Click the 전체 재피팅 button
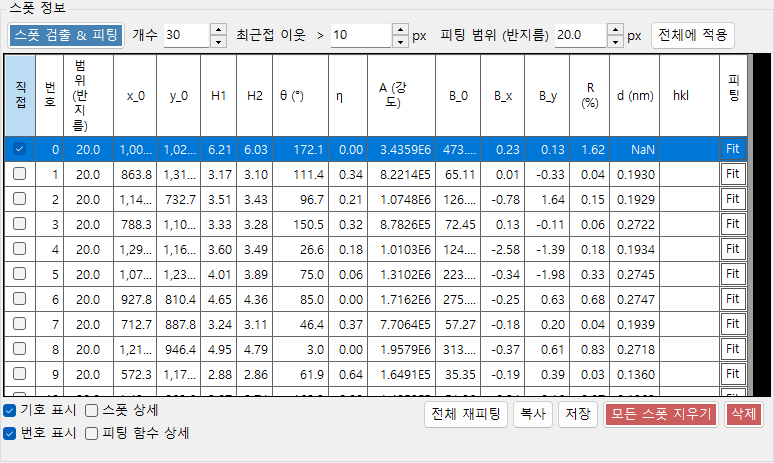 tap(466, 414)
